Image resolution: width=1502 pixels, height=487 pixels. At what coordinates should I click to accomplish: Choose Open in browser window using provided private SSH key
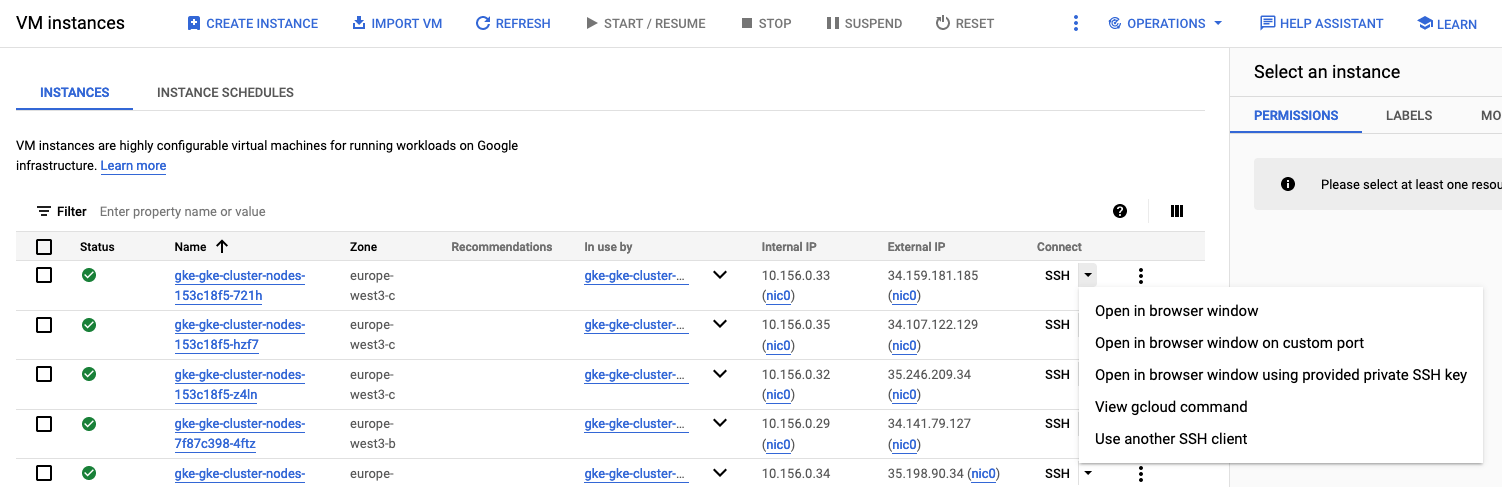point(1280,375)
